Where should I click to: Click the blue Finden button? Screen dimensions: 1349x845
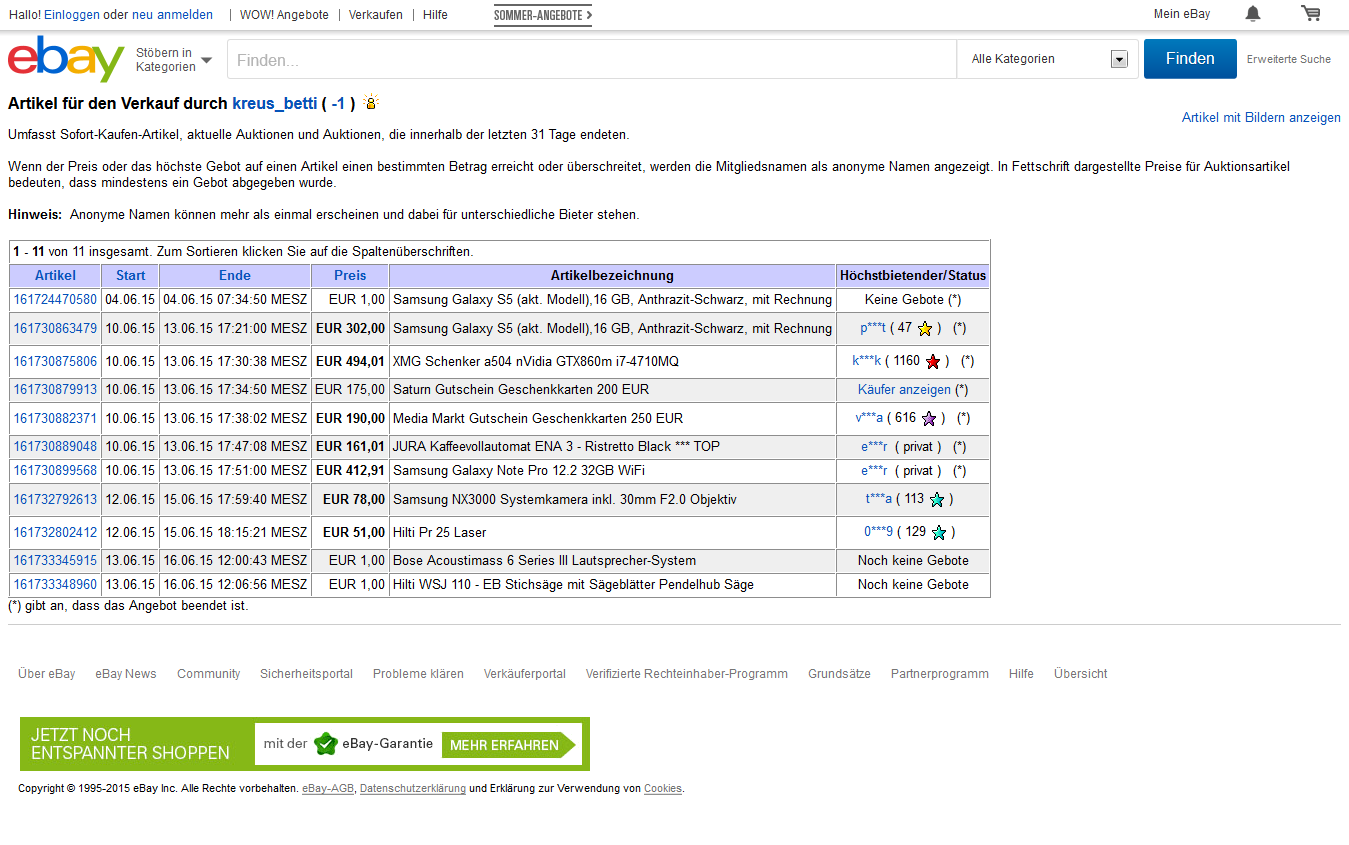[1190, 59]
